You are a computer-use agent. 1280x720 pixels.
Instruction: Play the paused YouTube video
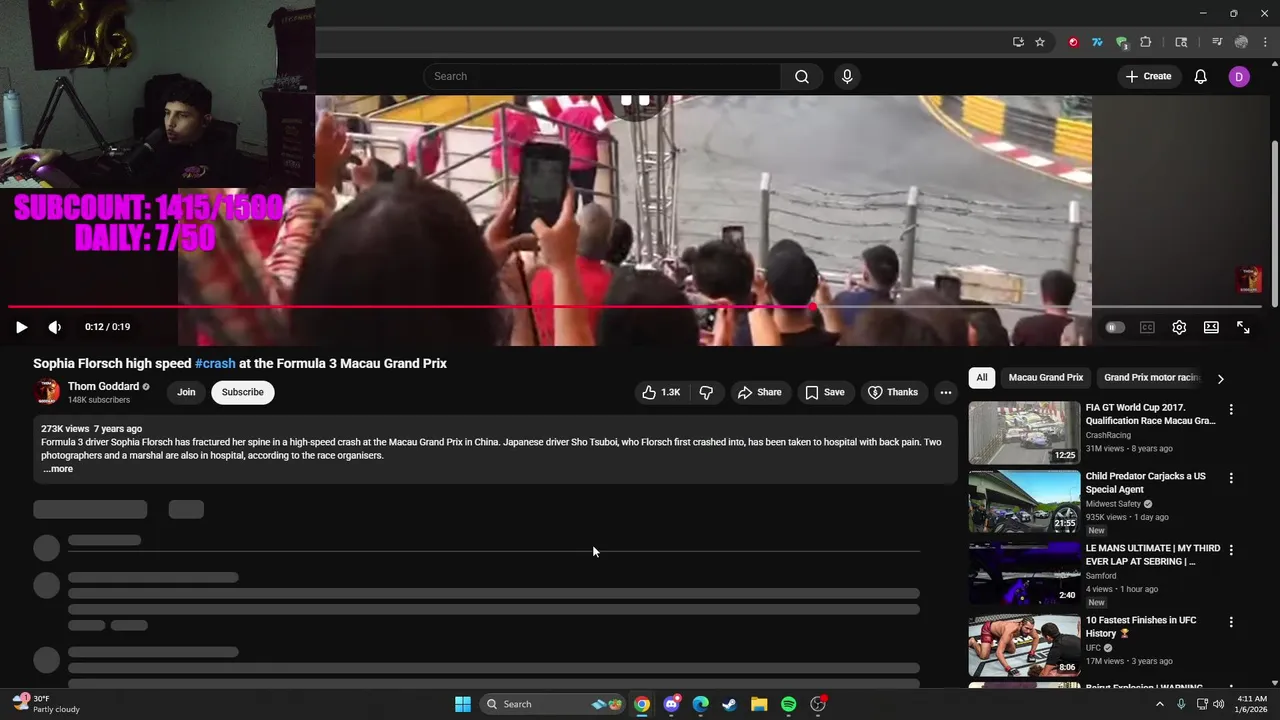21,327
